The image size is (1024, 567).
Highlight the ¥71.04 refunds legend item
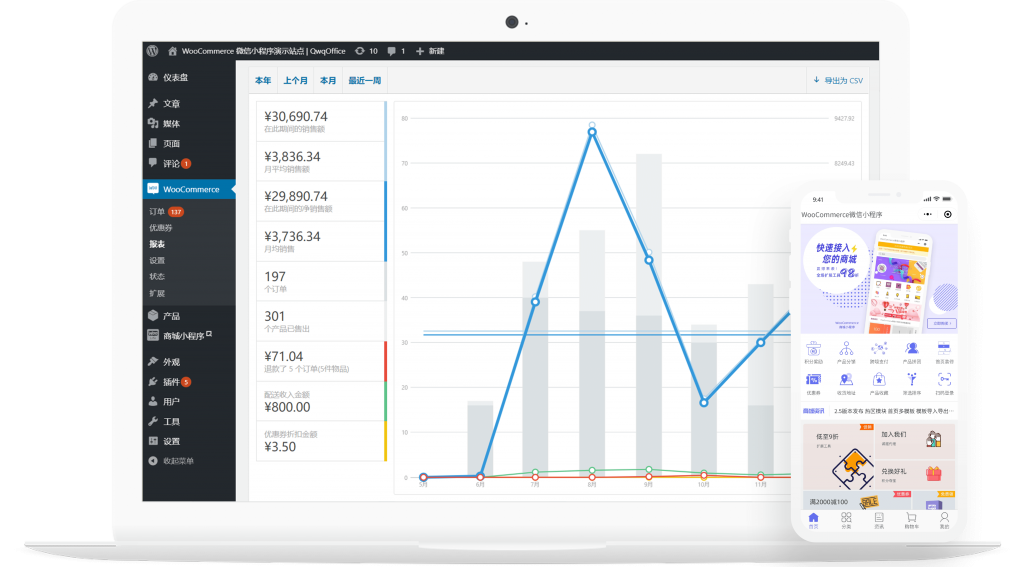click(321, 361)
